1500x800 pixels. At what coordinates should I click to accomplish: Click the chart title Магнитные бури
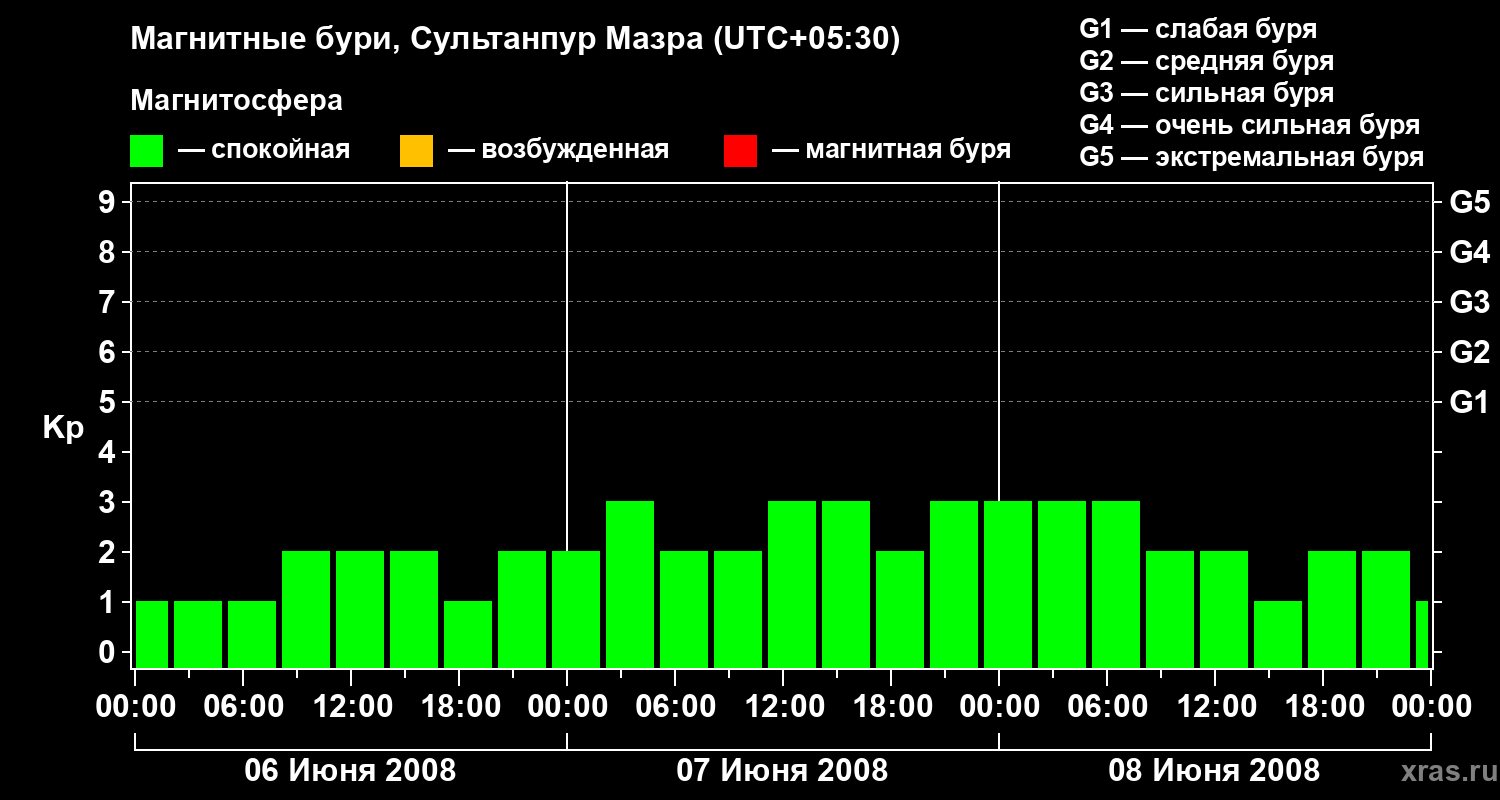[x=516, y=39]
